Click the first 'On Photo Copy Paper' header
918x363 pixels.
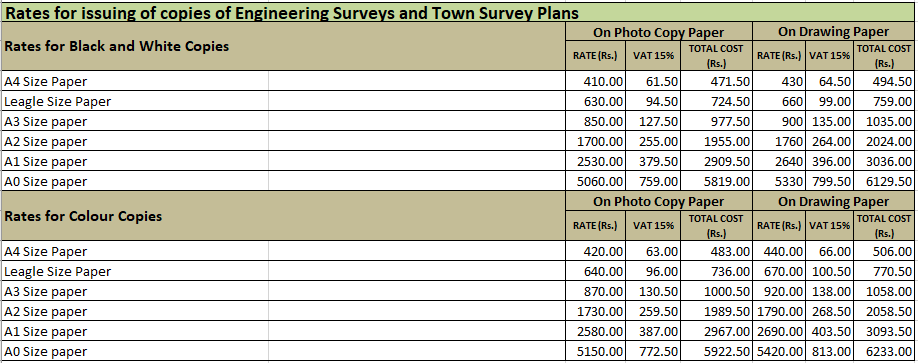tap(659, 32)
